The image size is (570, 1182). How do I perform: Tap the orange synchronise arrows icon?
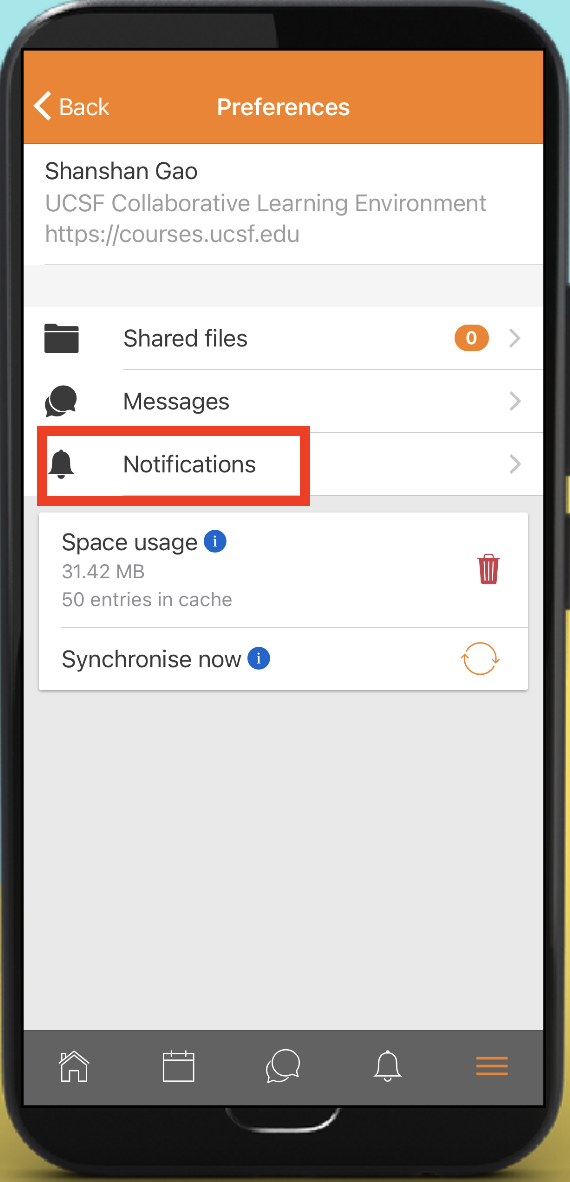tap(480, 659)
